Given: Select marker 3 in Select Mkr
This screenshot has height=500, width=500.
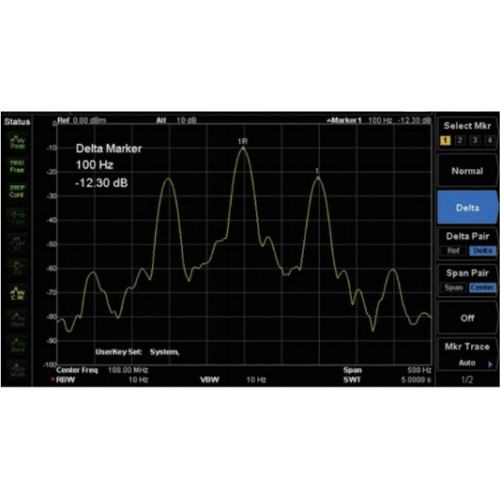Looking at the screenshot, I should pyautogui.click(x=475, y=140).
